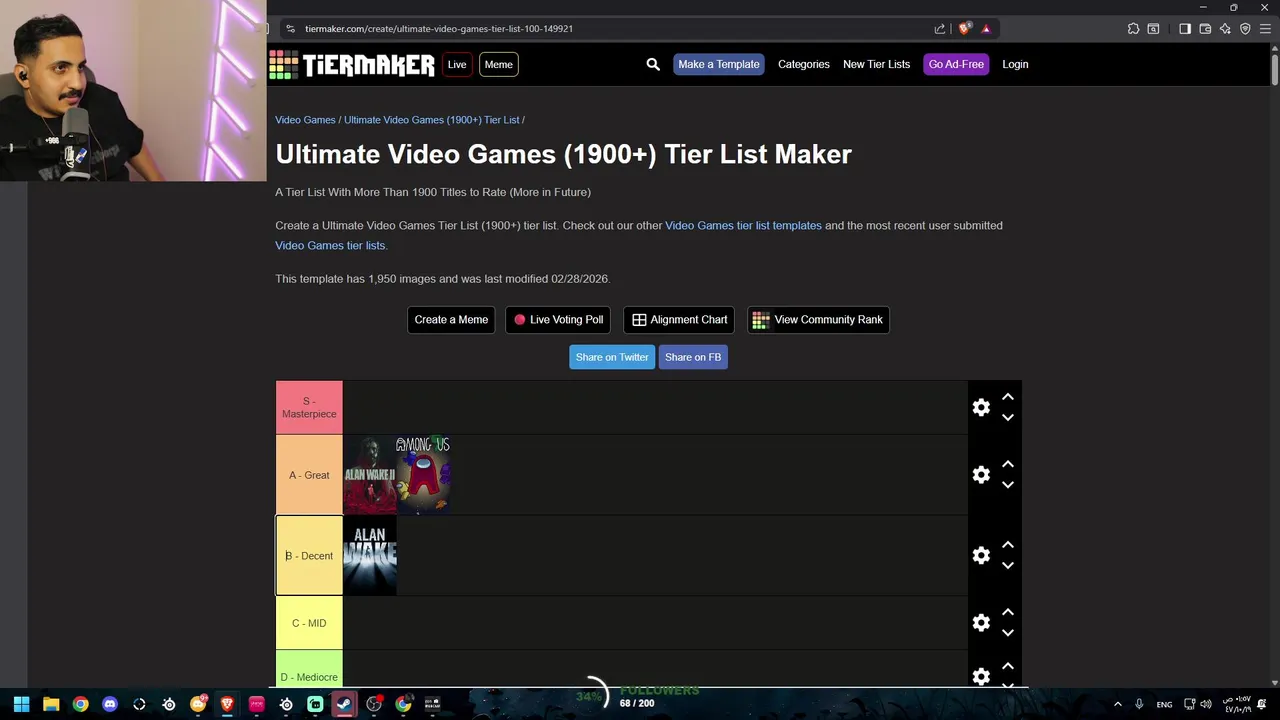View site information icon left of URL
This screenshot has height=720, width=1280.
pyautogui.click(x=290, y=29)
